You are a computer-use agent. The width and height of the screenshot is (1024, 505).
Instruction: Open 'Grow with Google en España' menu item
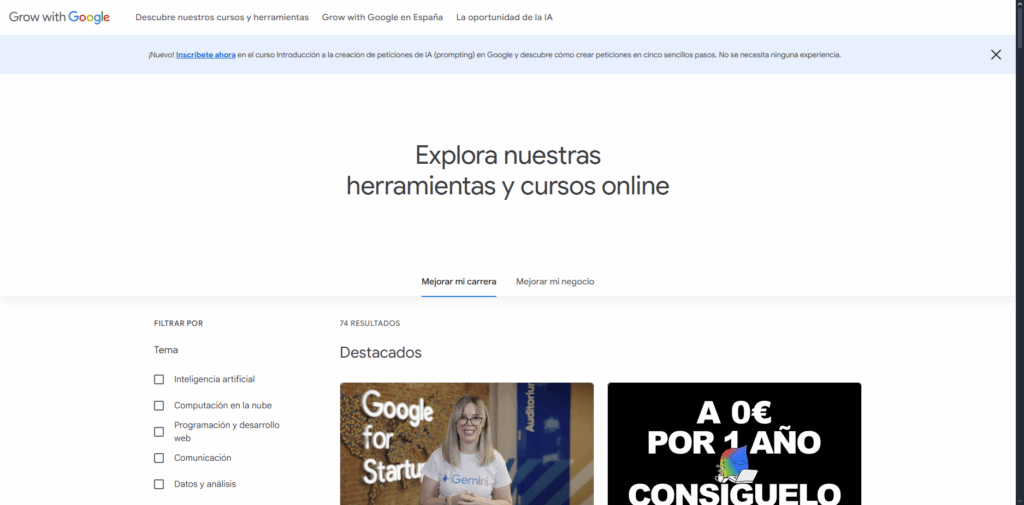pos(382,18)
